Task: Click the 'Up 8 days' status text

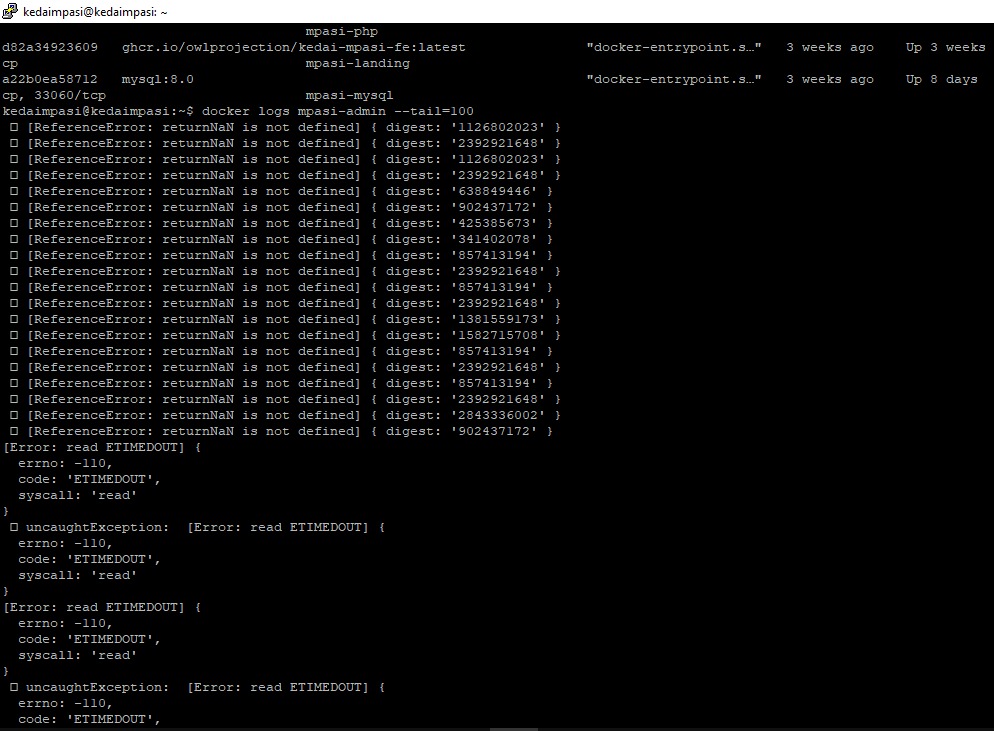Action: point(941,79)
